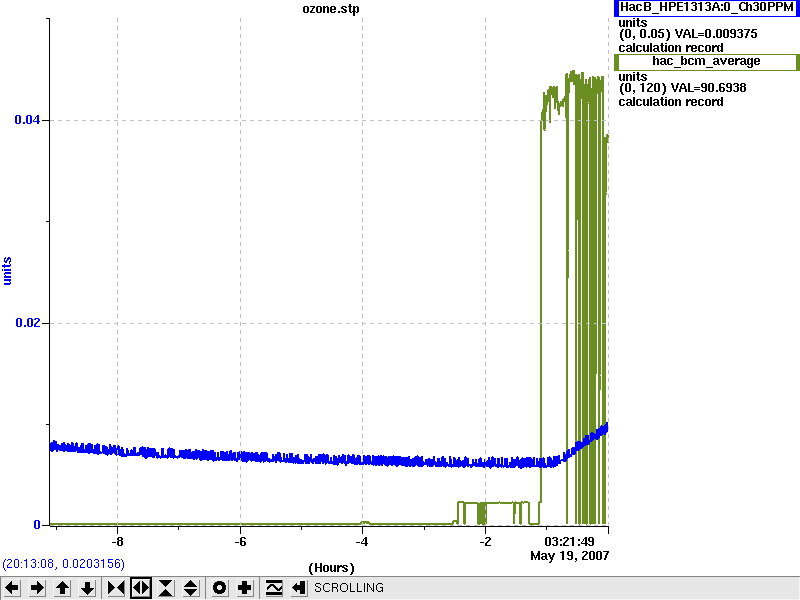Click 'calculation record' under hac_bcm_average
800x600 pixels.
pos(671,102)
